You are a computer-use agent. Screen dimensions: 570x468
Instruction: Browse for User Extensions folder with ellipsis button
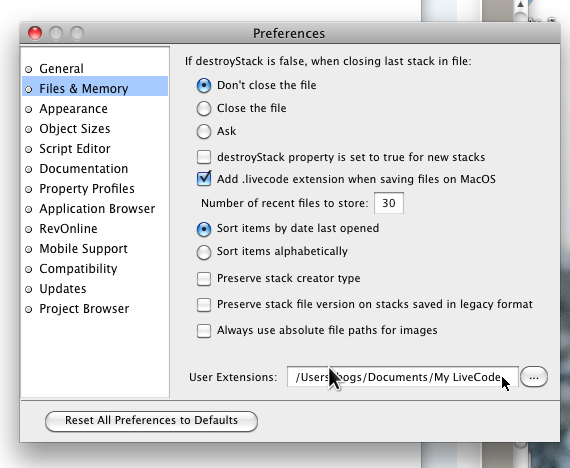pos(534,377)
